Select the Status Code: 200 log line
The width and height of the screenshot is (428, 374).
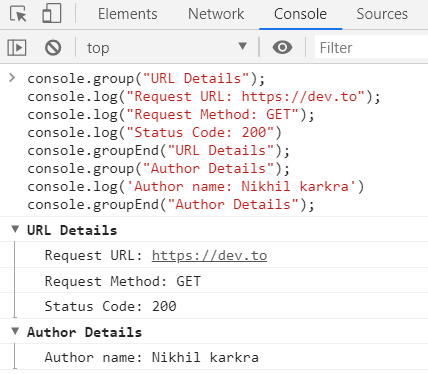click(x=214, y=306)
